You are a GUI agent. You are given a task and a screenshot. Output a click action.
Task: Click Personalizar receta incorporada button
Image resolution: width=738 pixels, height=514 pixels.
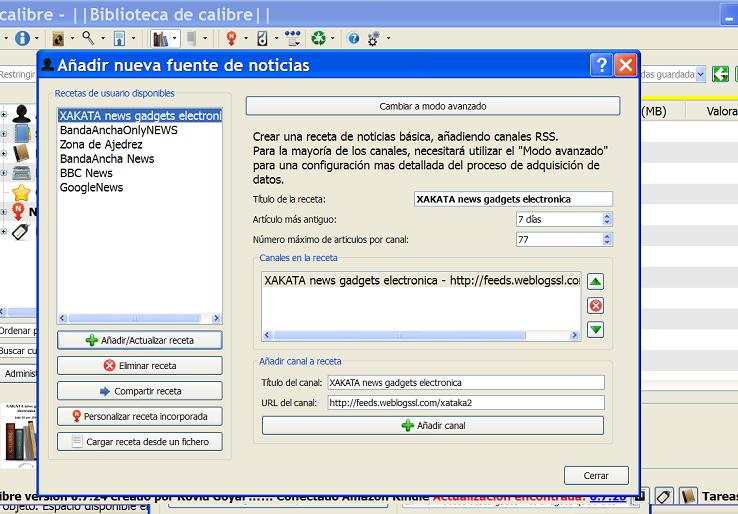(140, 417)
